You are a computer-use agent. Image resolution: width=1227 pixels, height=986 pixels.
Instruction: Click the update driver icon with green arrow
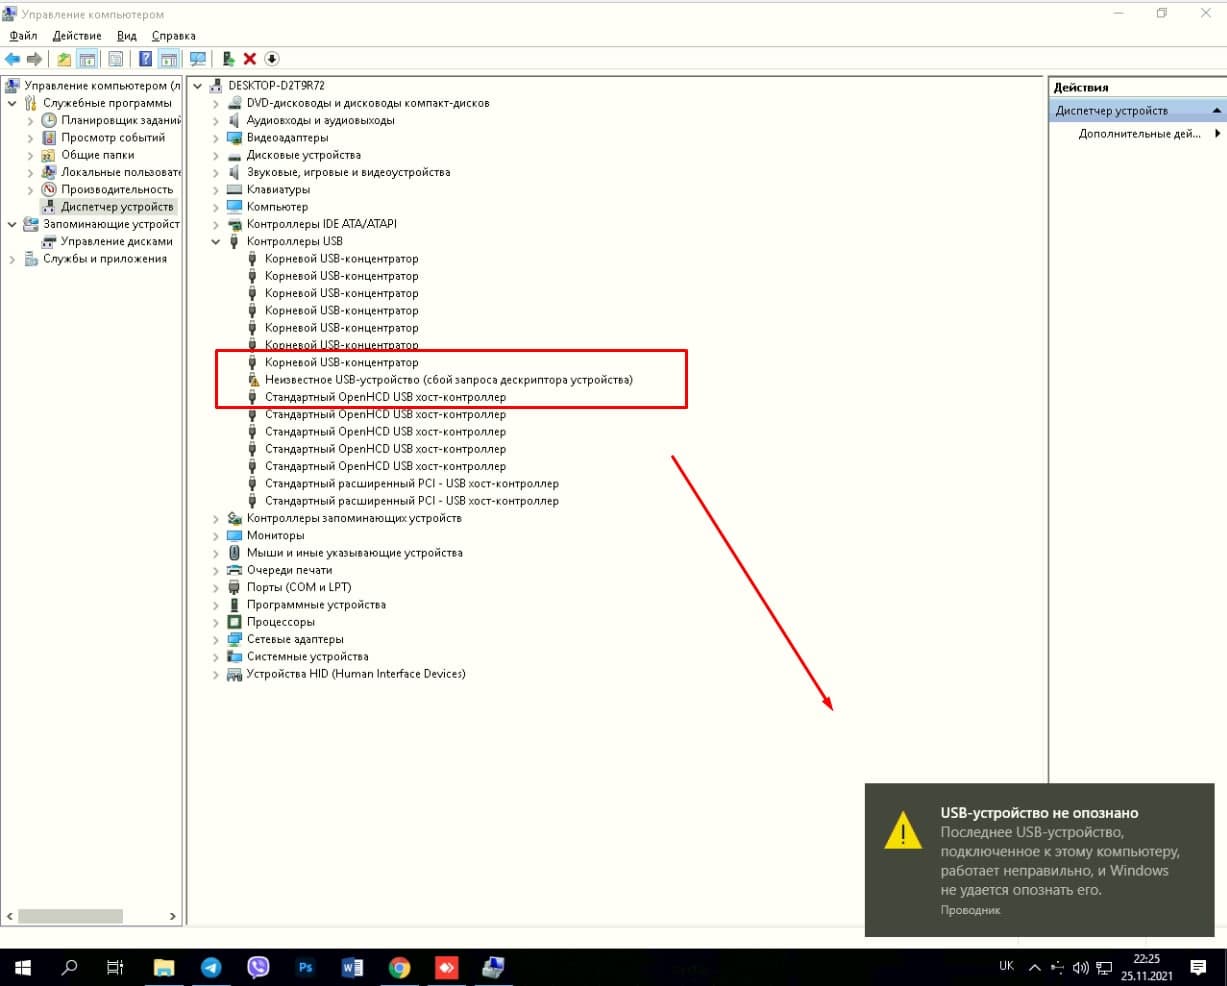(229, 59)
